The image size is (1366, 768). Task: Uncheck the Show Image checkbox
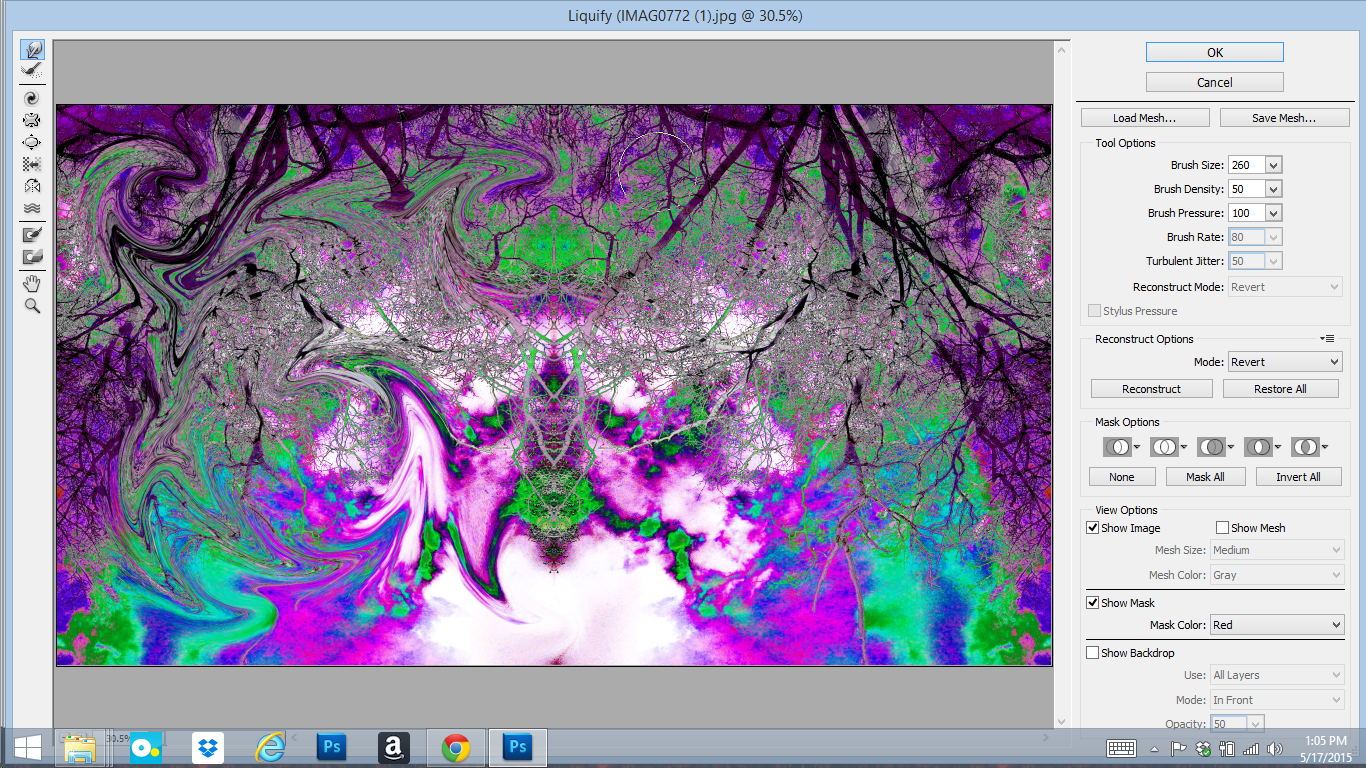(x=1093, y=528)
